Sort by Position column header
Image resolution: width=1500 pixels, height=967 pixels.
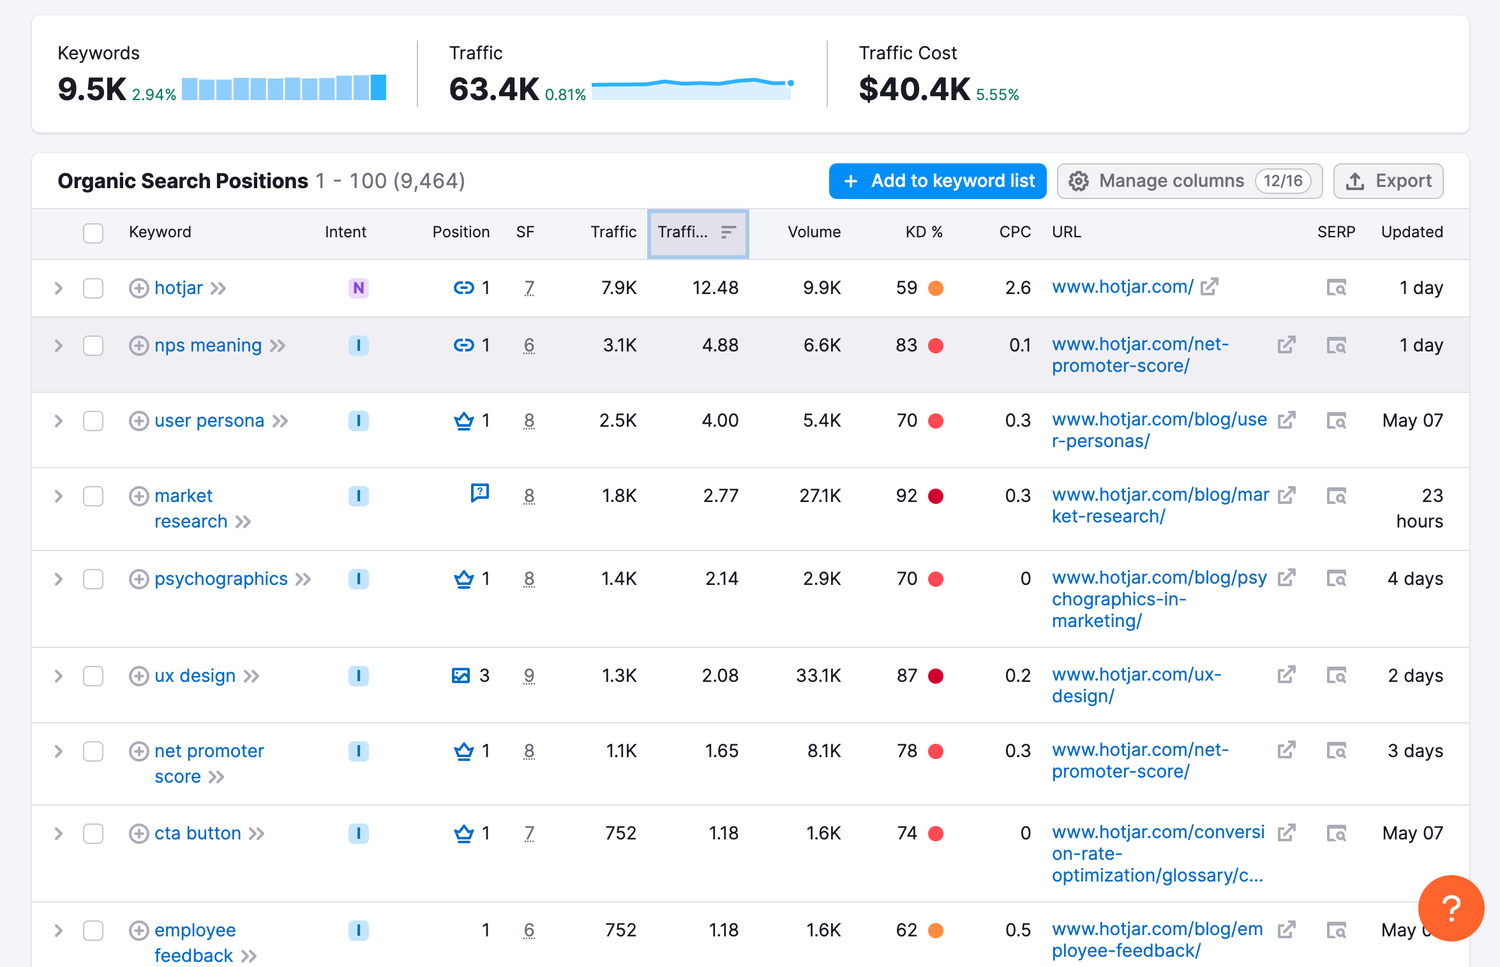click(460, 232)
